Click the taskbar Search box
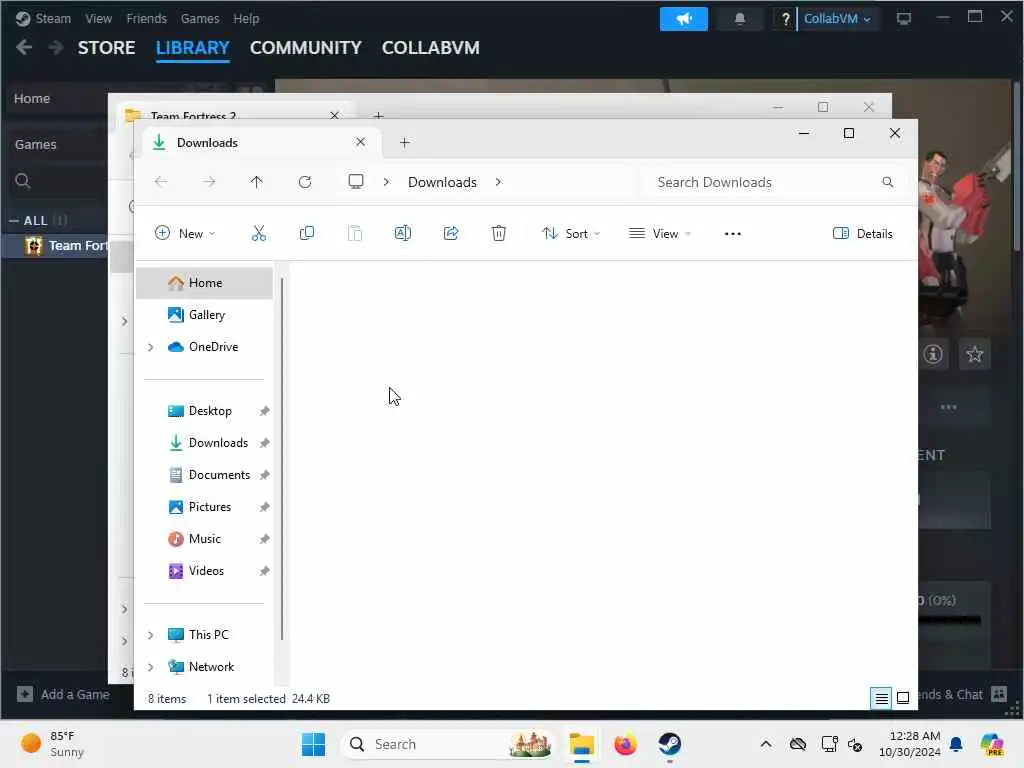 coord(447,744)
